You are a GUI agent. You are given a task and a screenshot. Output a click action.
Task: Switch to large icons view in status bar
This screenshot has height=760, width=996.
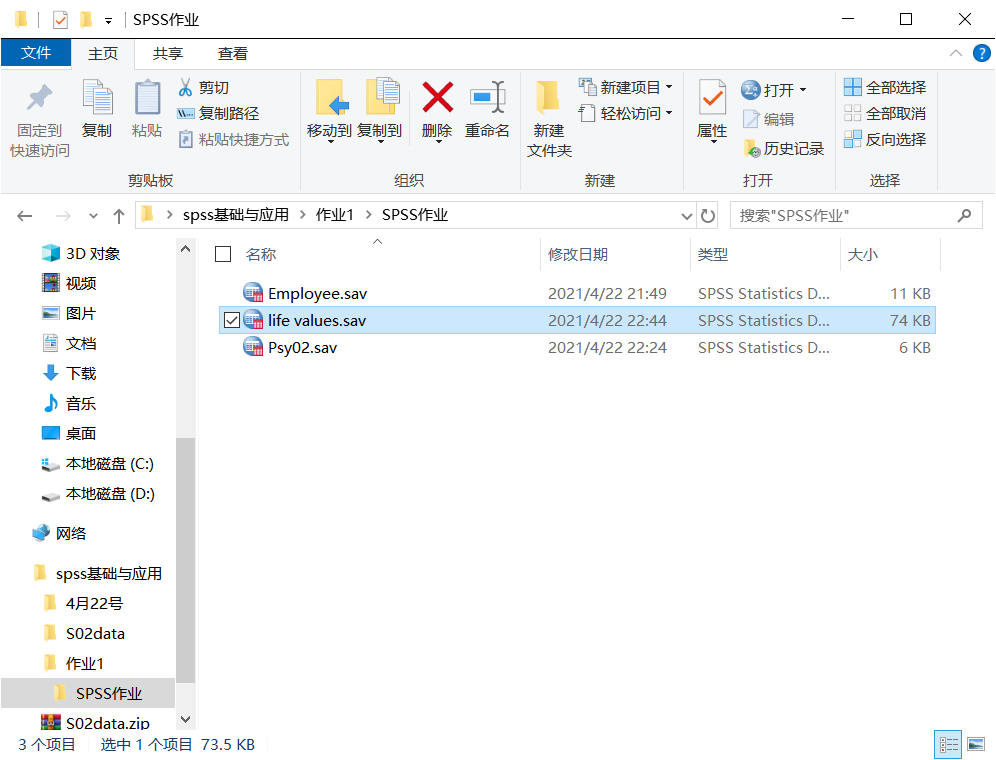tap(976, 744)
